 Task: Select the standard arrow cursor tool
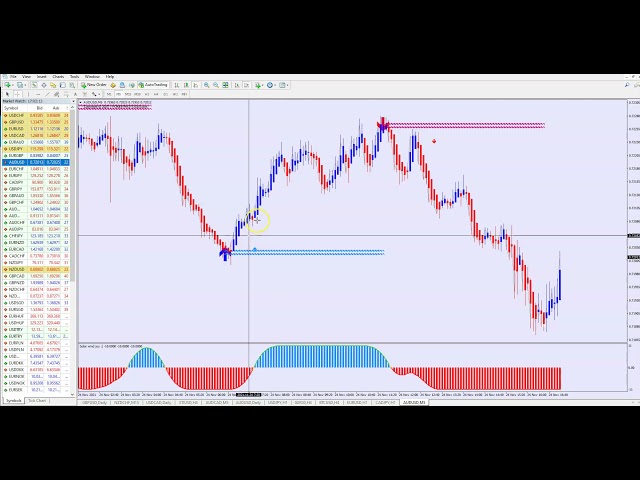5,94
